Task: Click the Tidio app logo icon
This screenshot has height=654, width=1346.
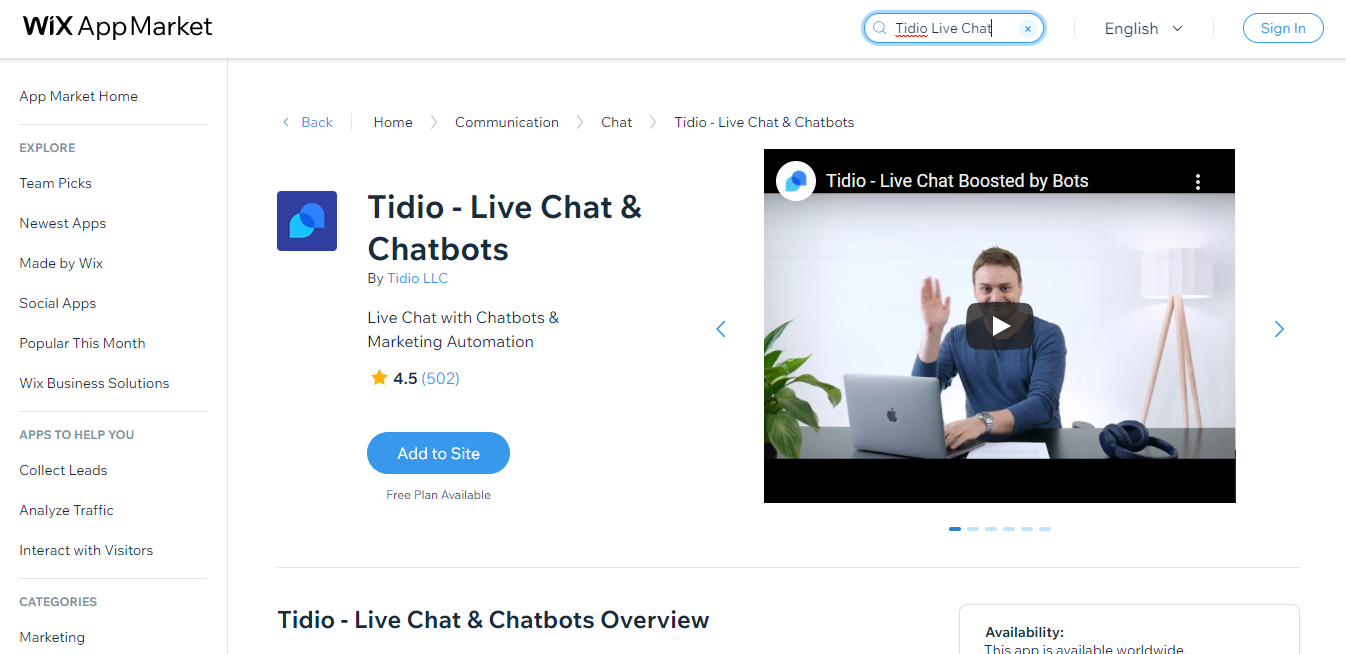Action: pos(307,221)
